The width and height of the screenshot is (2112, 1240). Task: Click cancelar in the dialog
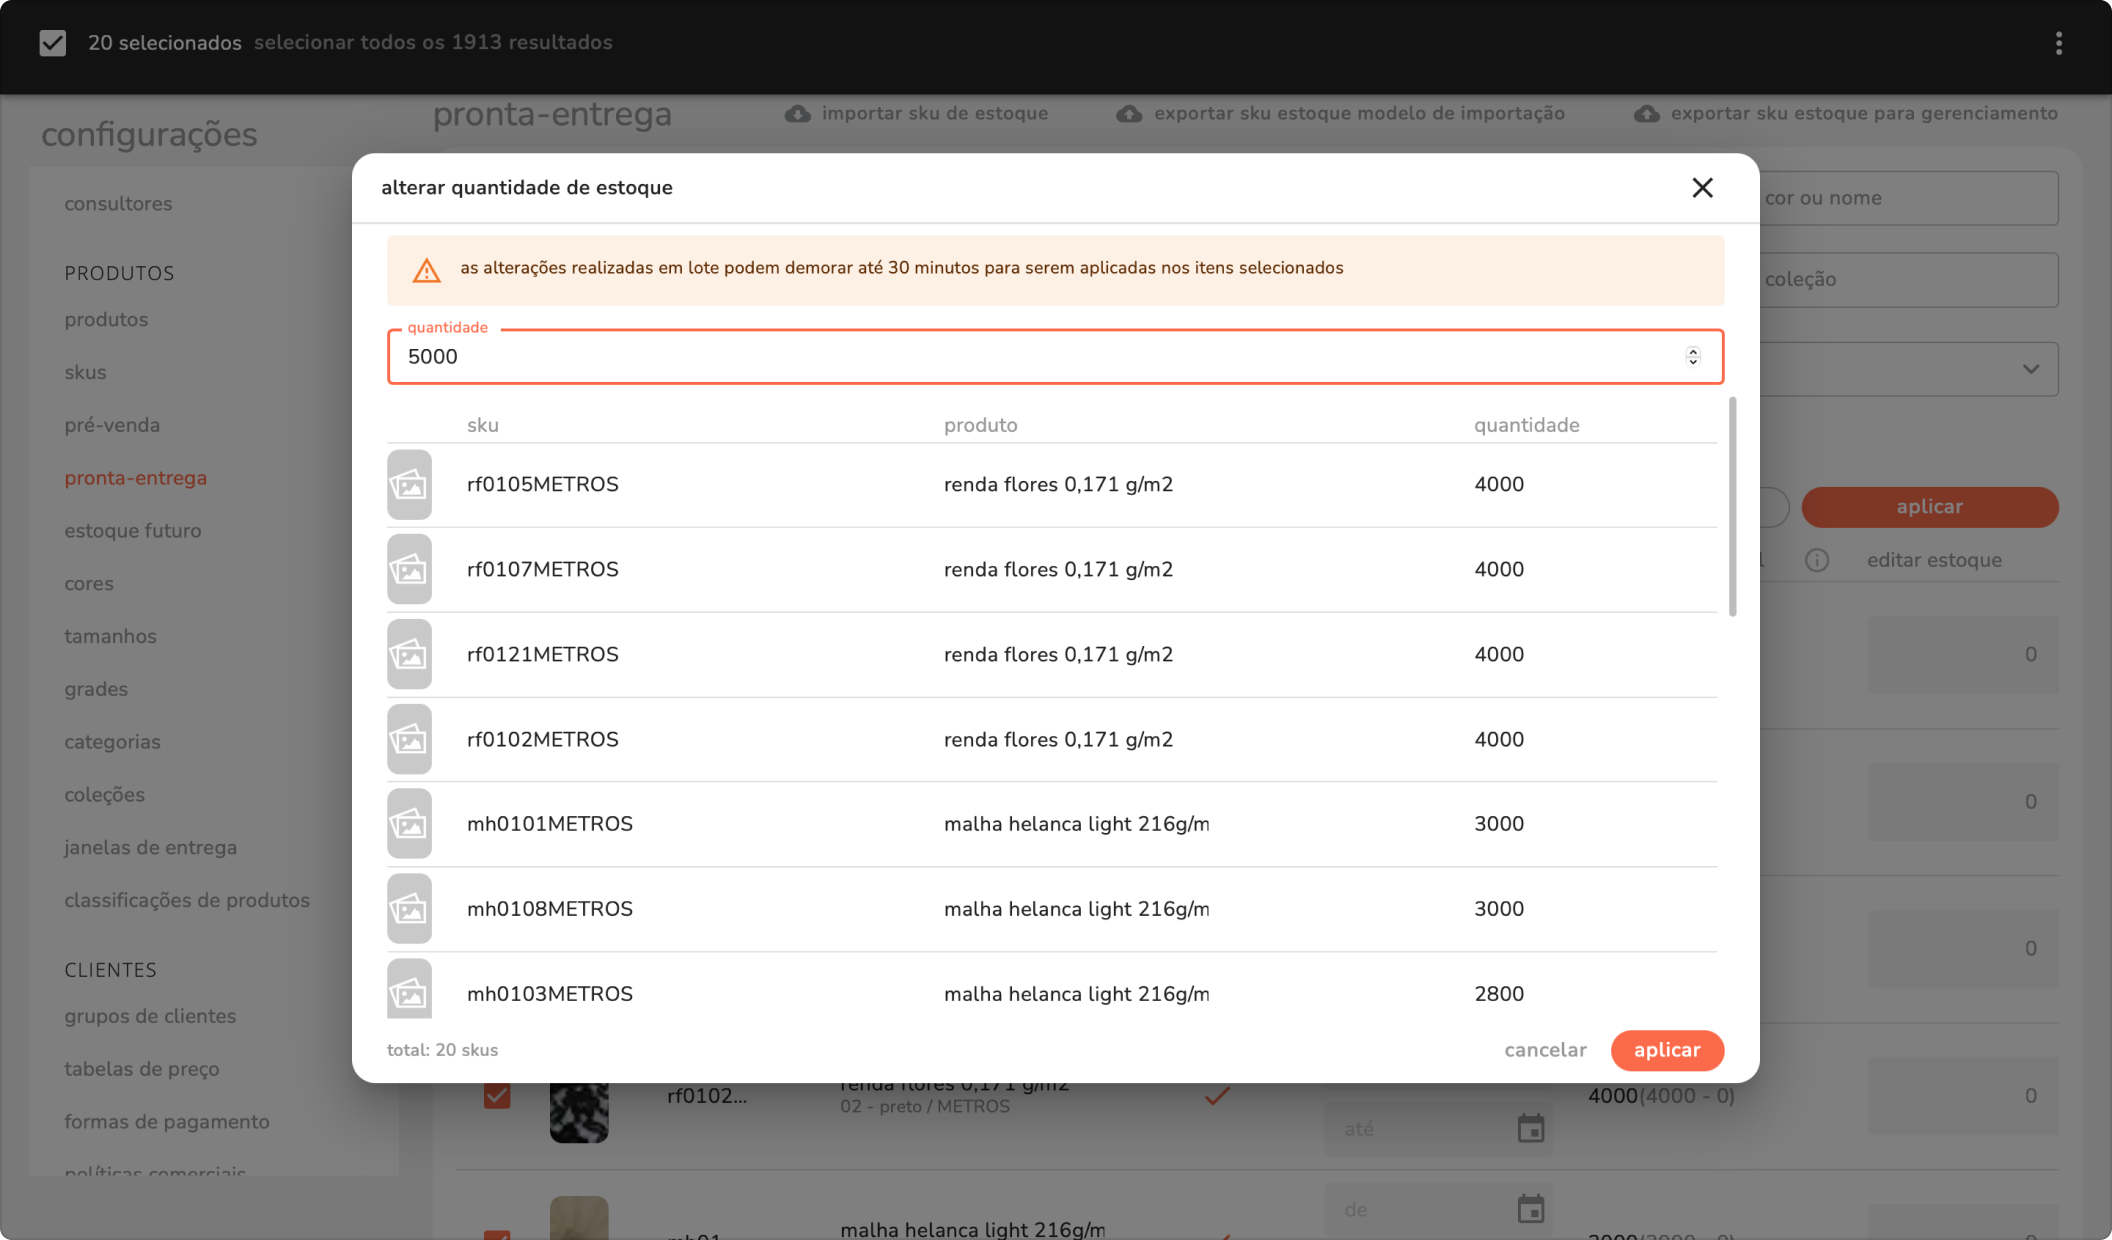[1545, 1050]
